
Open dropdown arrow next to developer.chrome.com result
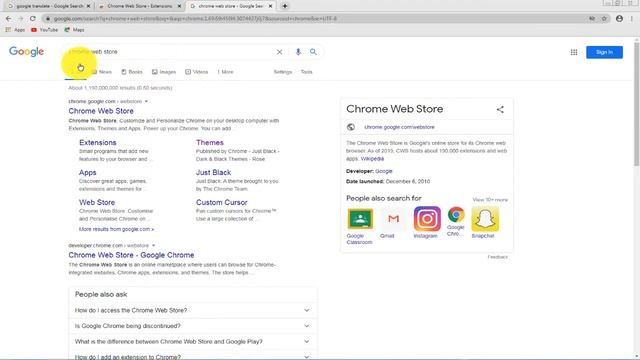[153, 245]
